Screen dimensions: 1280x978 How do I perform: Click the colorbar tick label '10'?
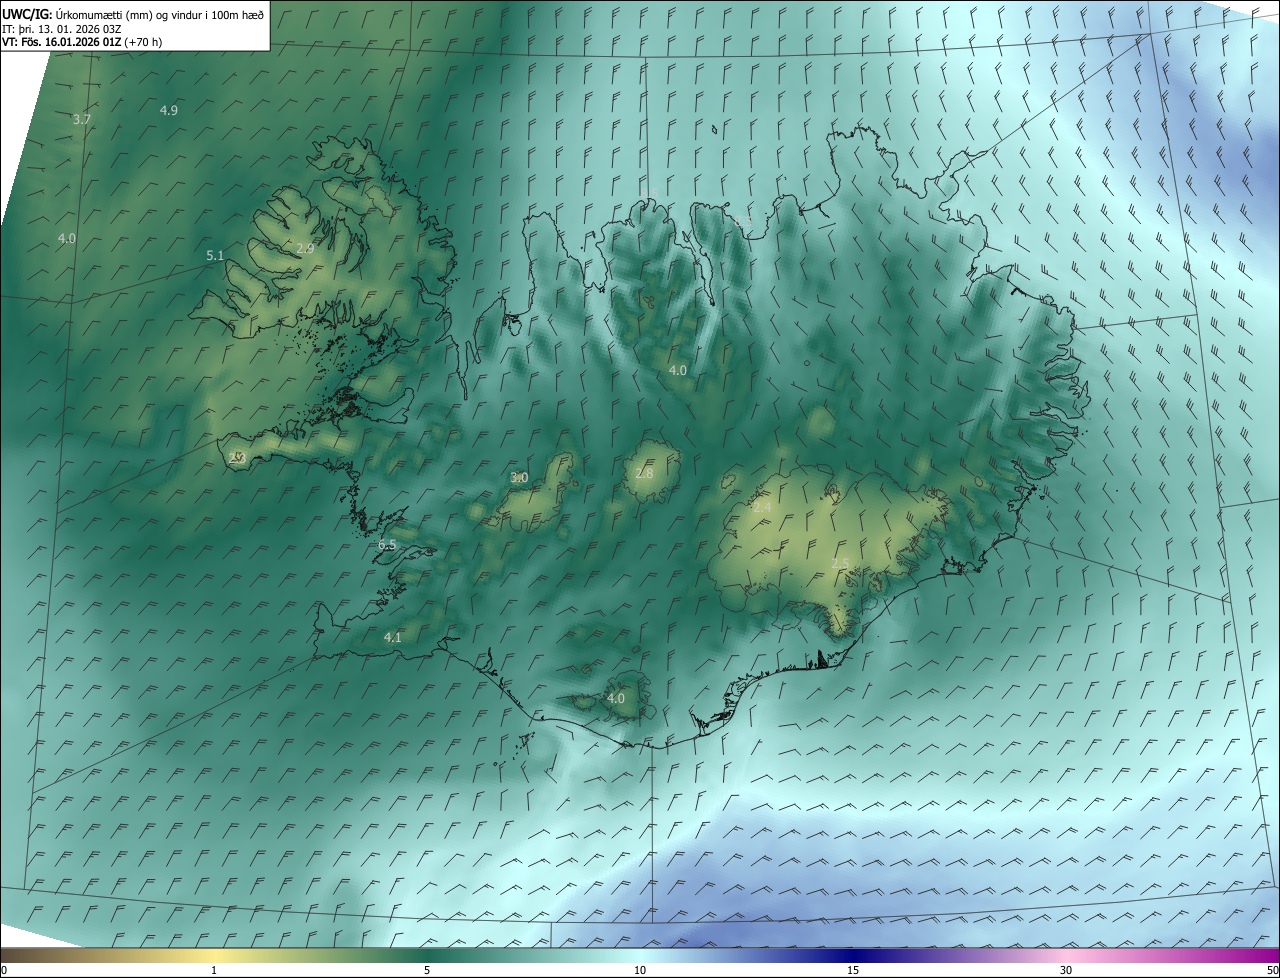pyautogui.click(x=640, y=970)
